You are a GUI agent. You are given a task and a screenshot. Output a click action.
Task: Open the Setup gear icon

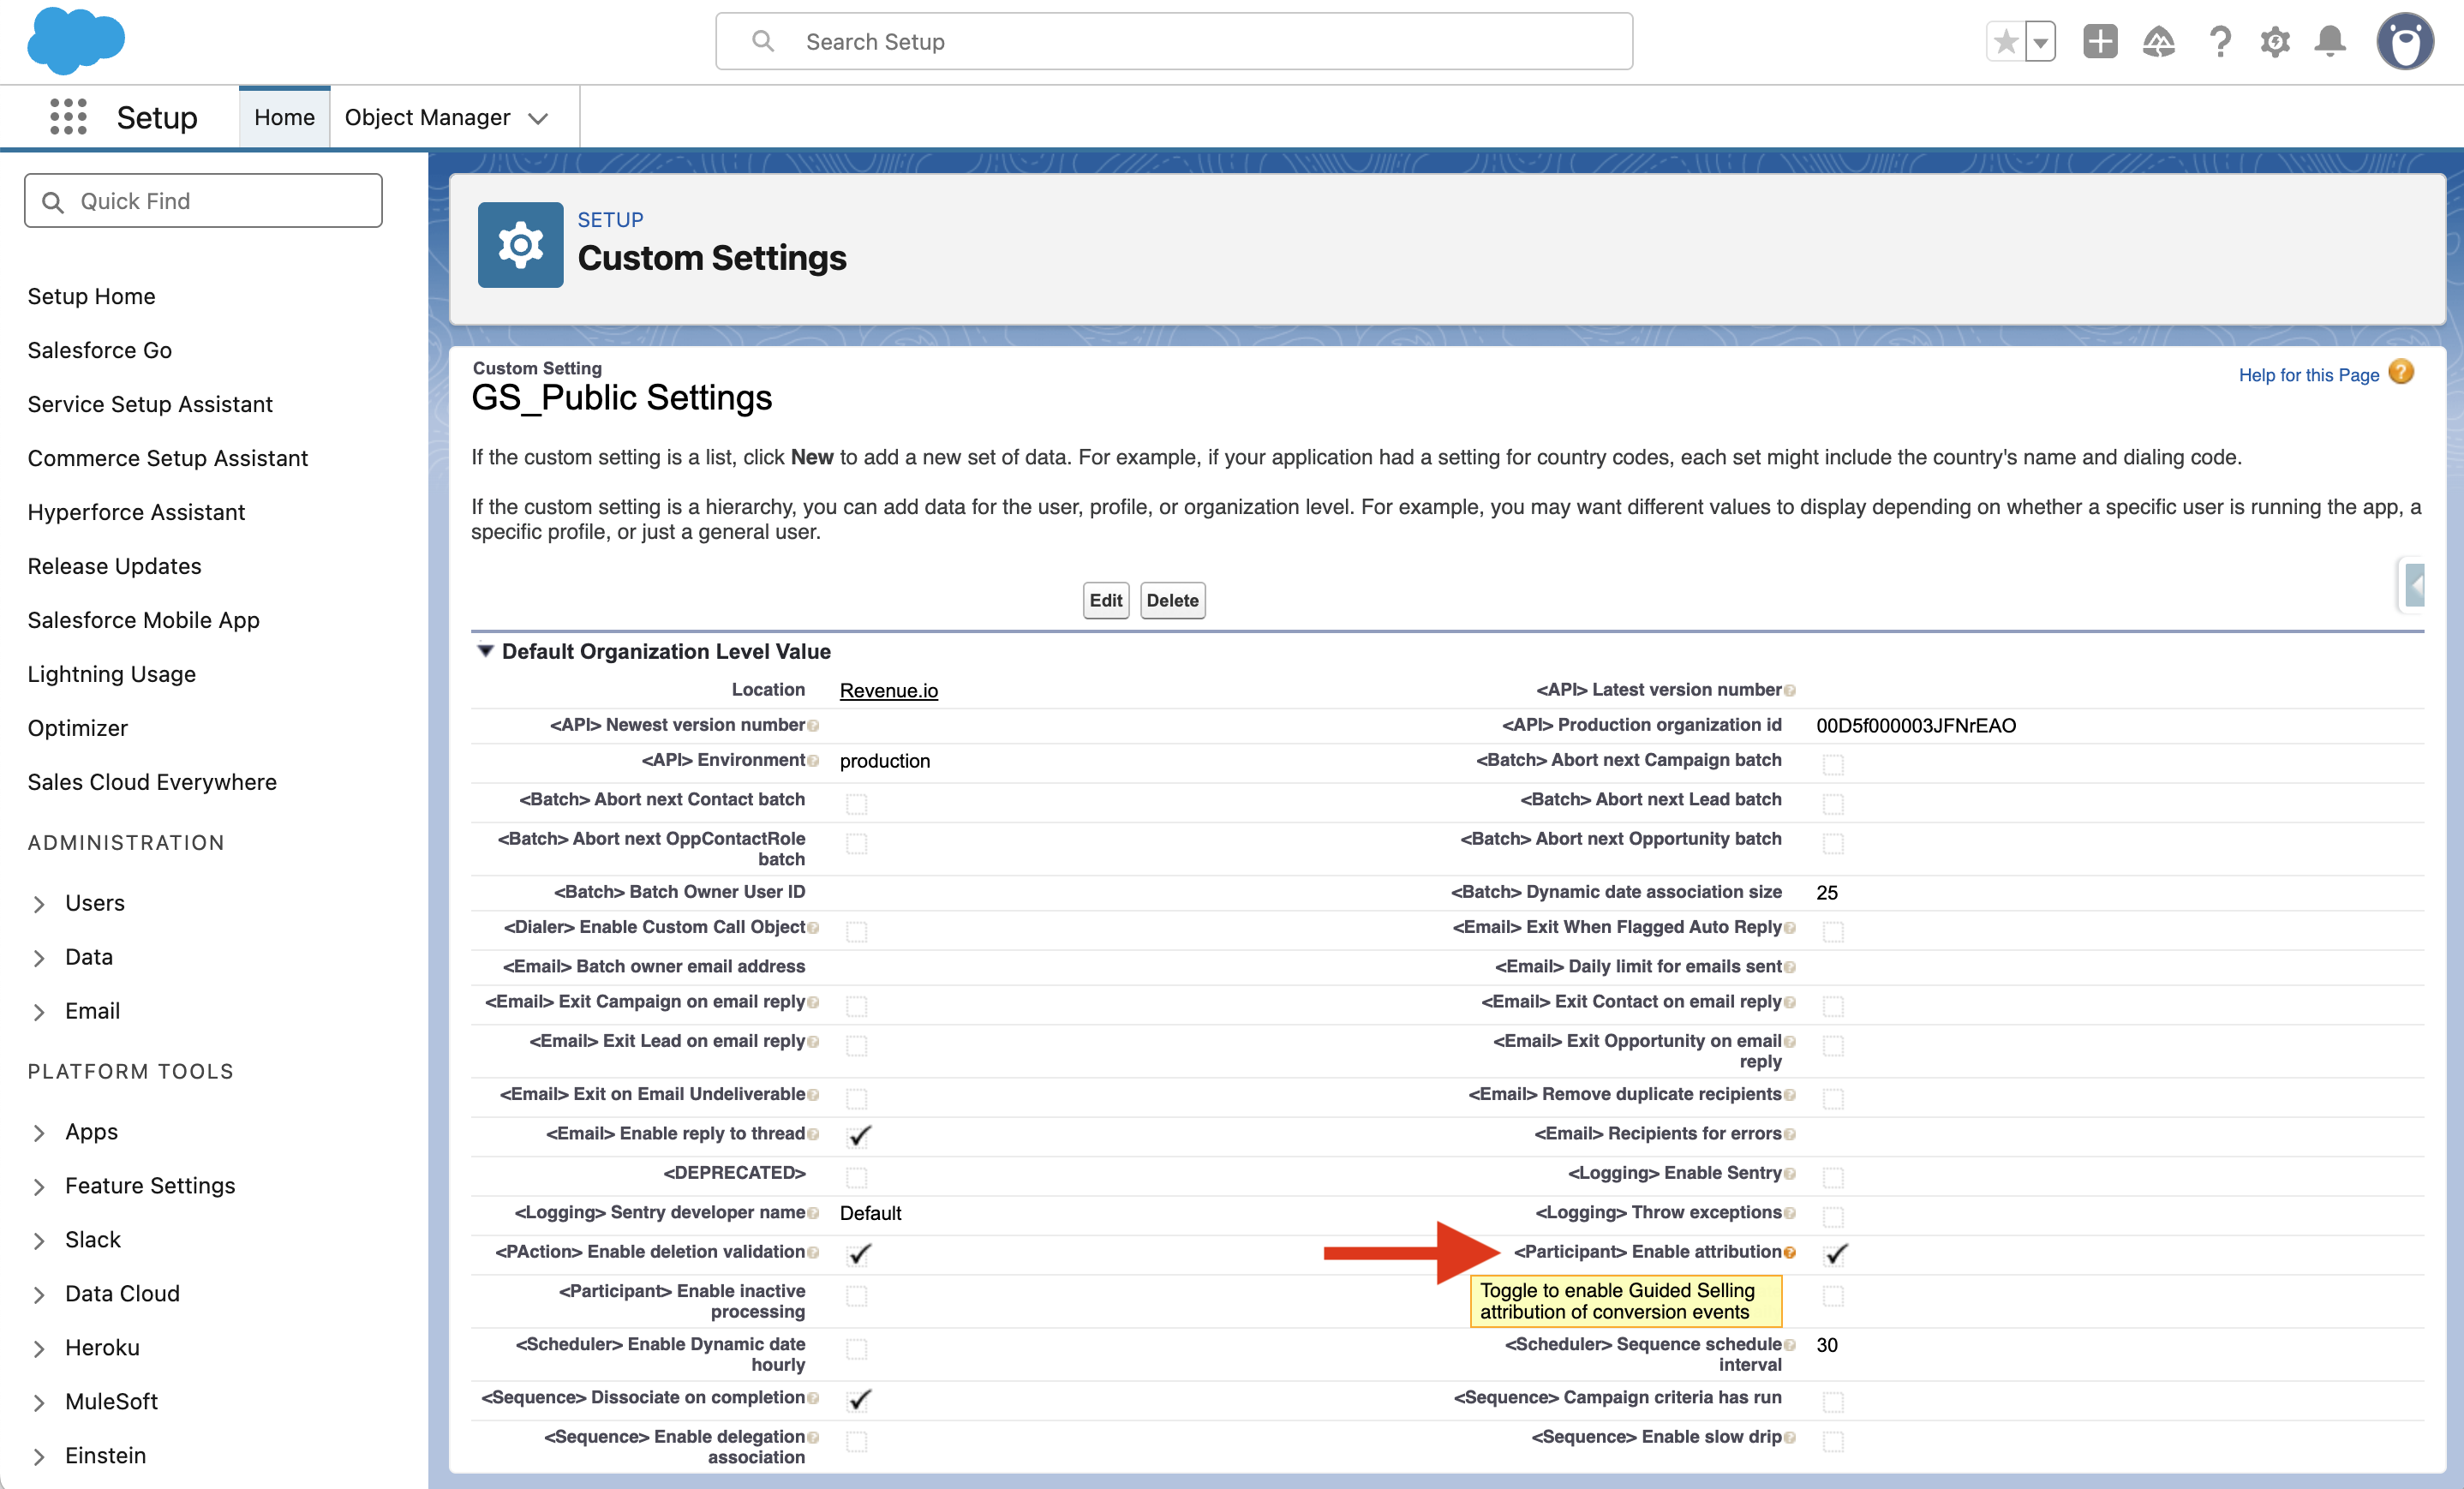[2276, 41]
